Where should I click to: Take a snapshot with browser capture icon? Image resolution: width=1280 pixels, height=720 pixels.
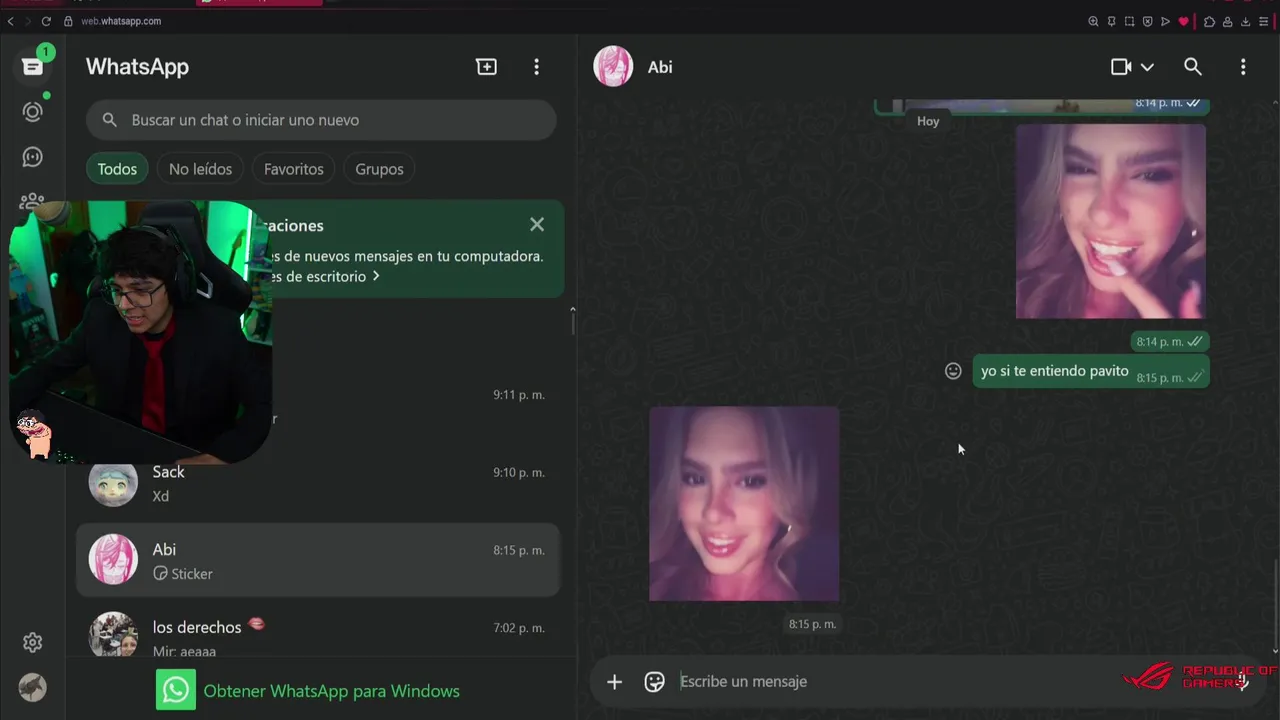coord(1129,21)
